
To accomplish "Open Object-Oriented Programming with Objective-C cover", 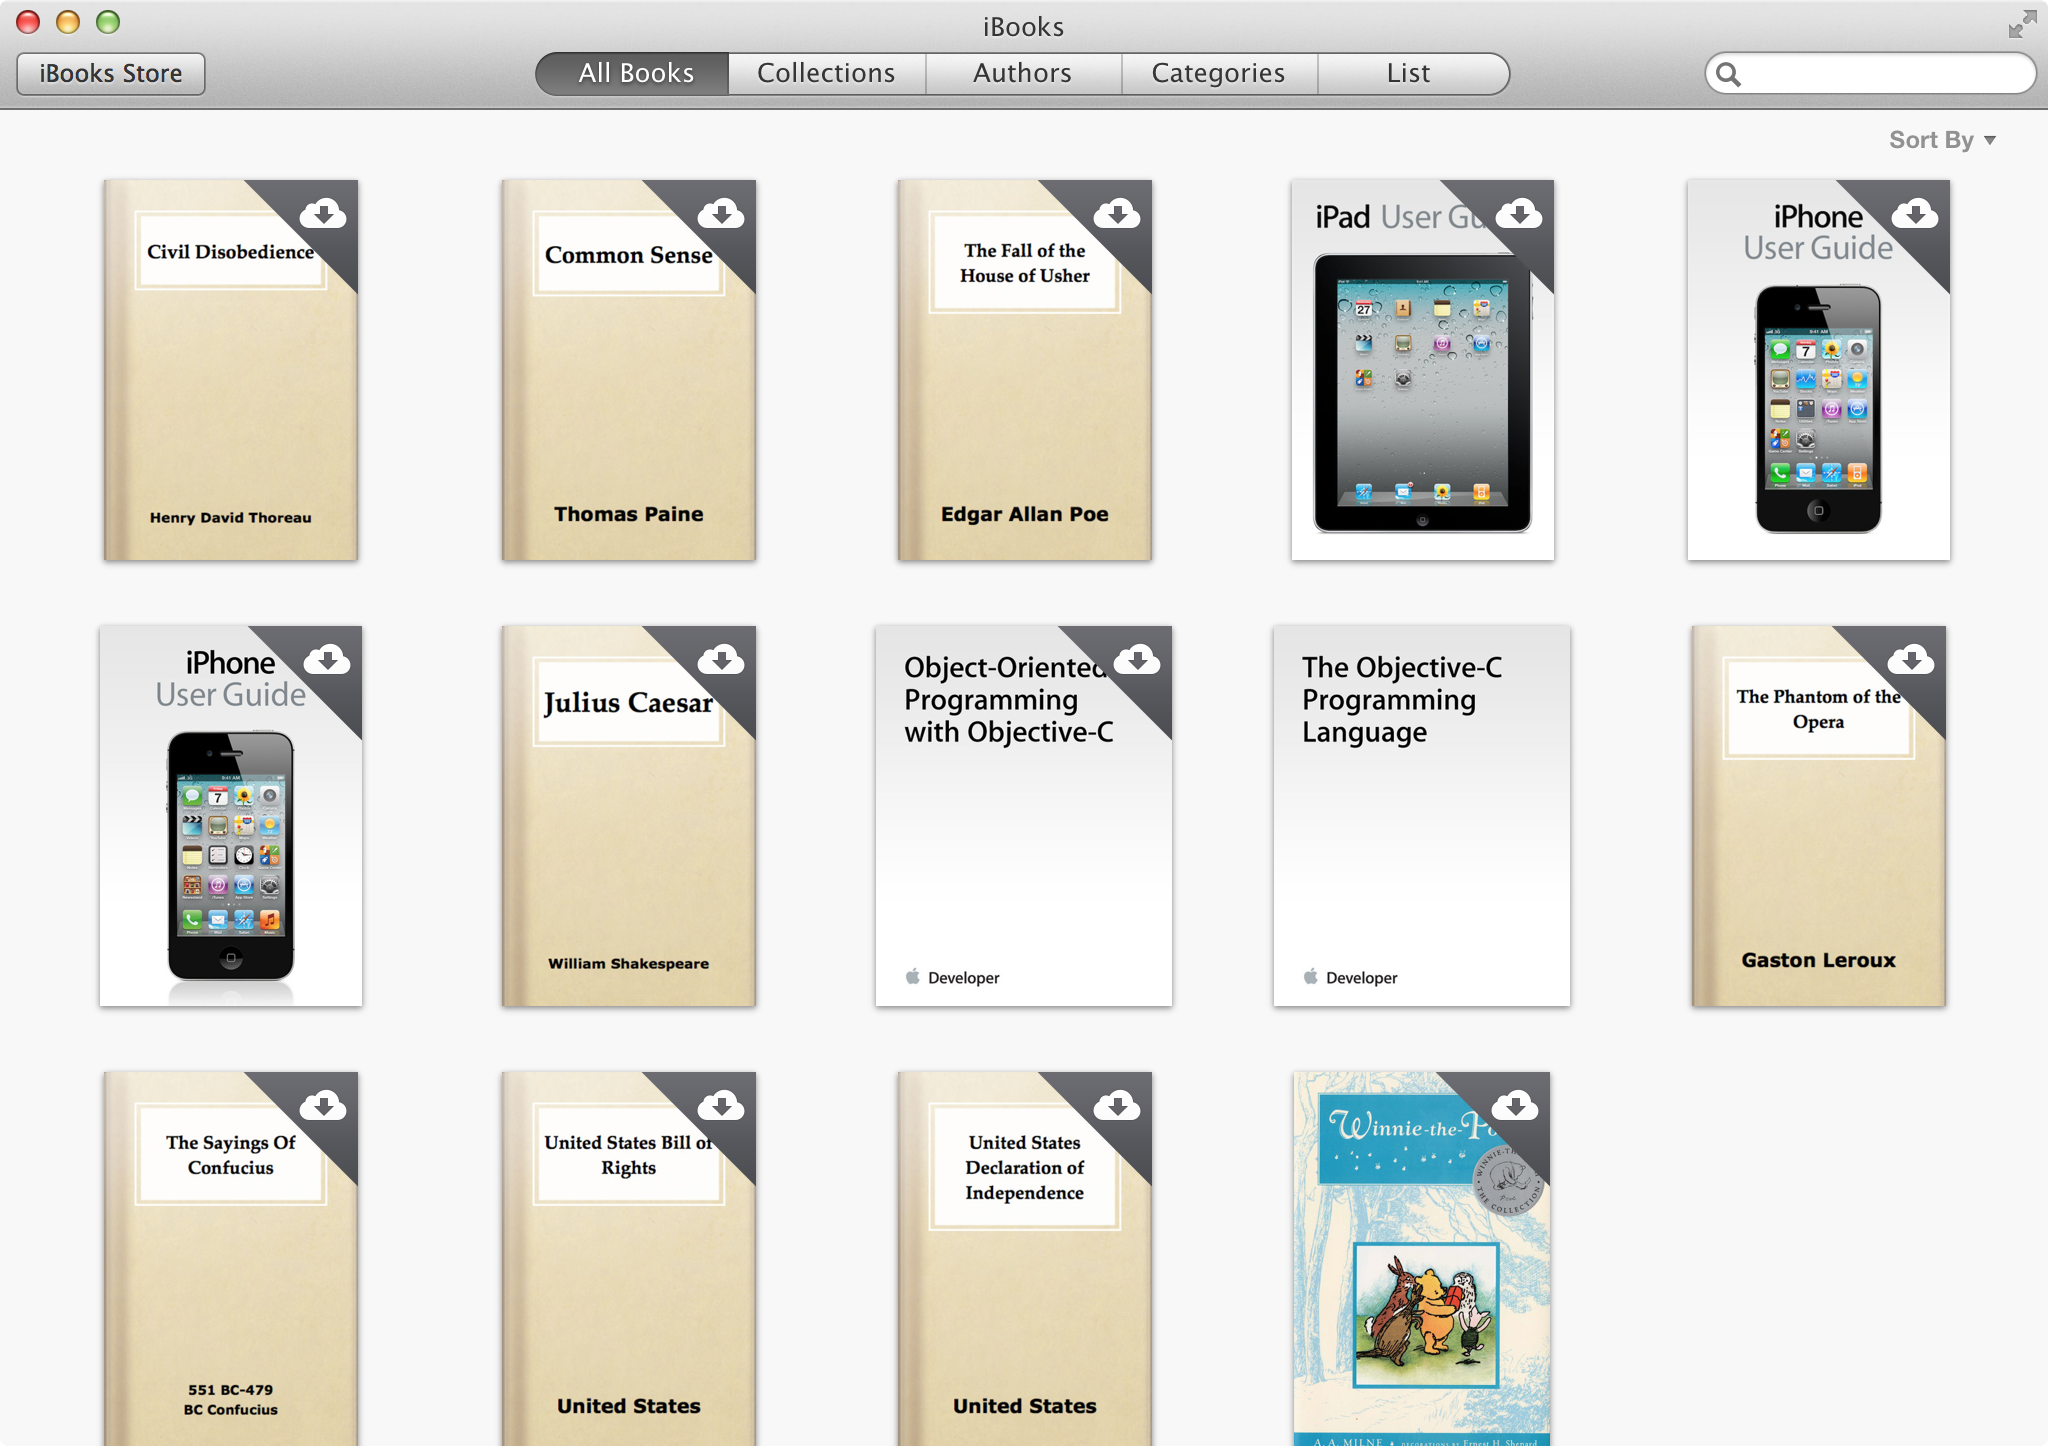I will pyautogui.click(x=1024, y=816).
